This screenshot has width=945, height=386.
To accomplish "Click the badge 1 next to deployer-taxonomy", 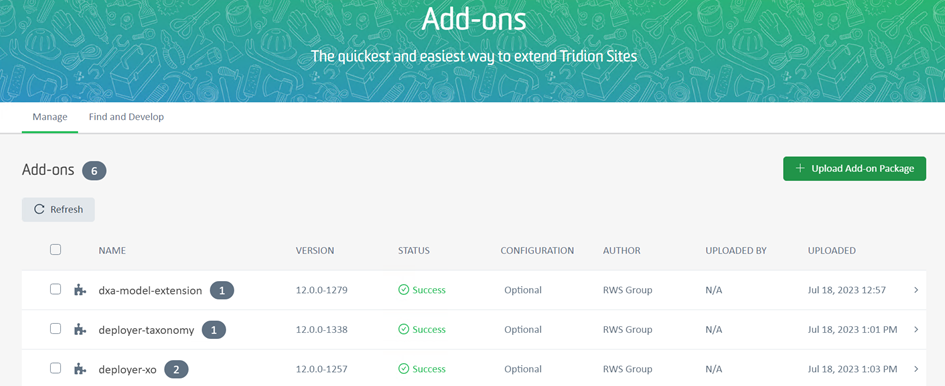I will tap(214, 330).
